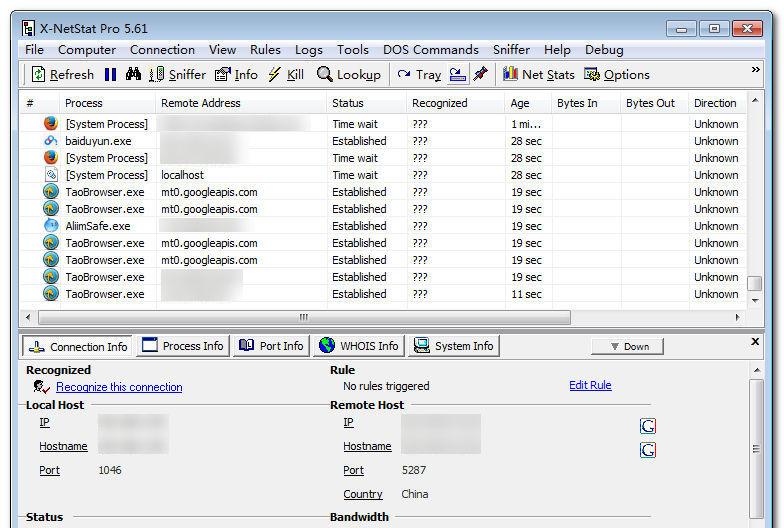Viewport: 784px width, 528px height.
Task: Click the pushpin always-on-top icon
Action: [480, 74]
